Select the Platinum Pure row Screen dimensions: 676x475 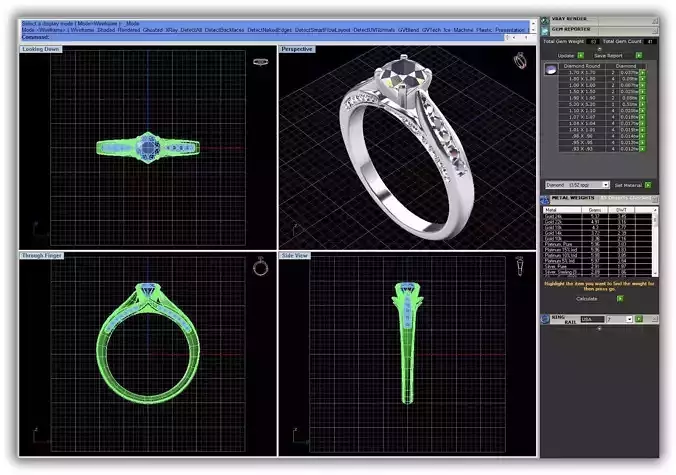[x=598, y=244]
